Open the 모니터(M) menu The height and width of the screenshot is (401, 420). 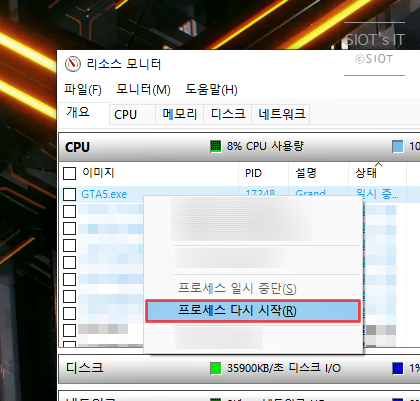point(143,90)
